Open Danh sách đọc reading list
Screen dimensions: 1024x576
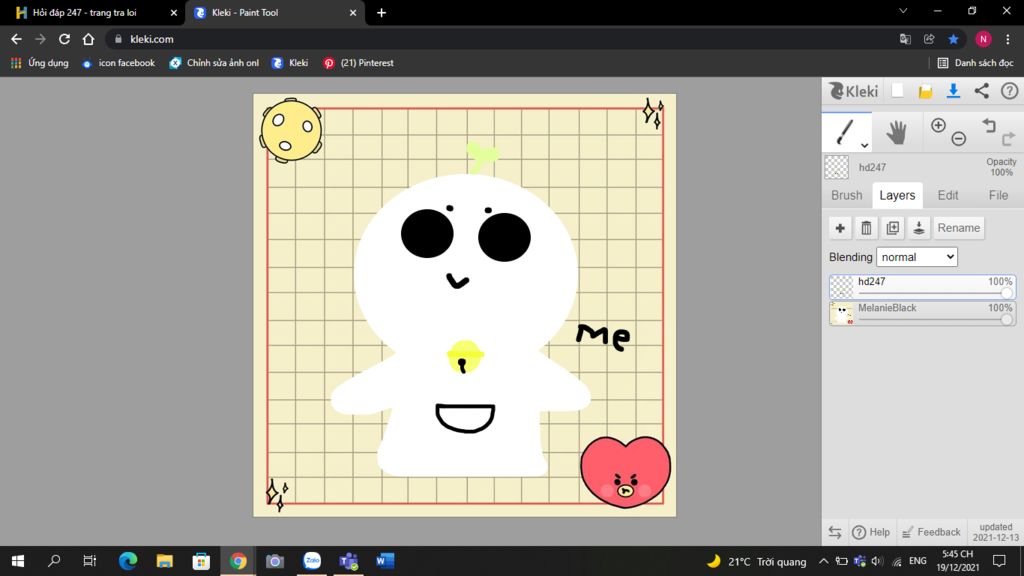[x=976, y=63]
